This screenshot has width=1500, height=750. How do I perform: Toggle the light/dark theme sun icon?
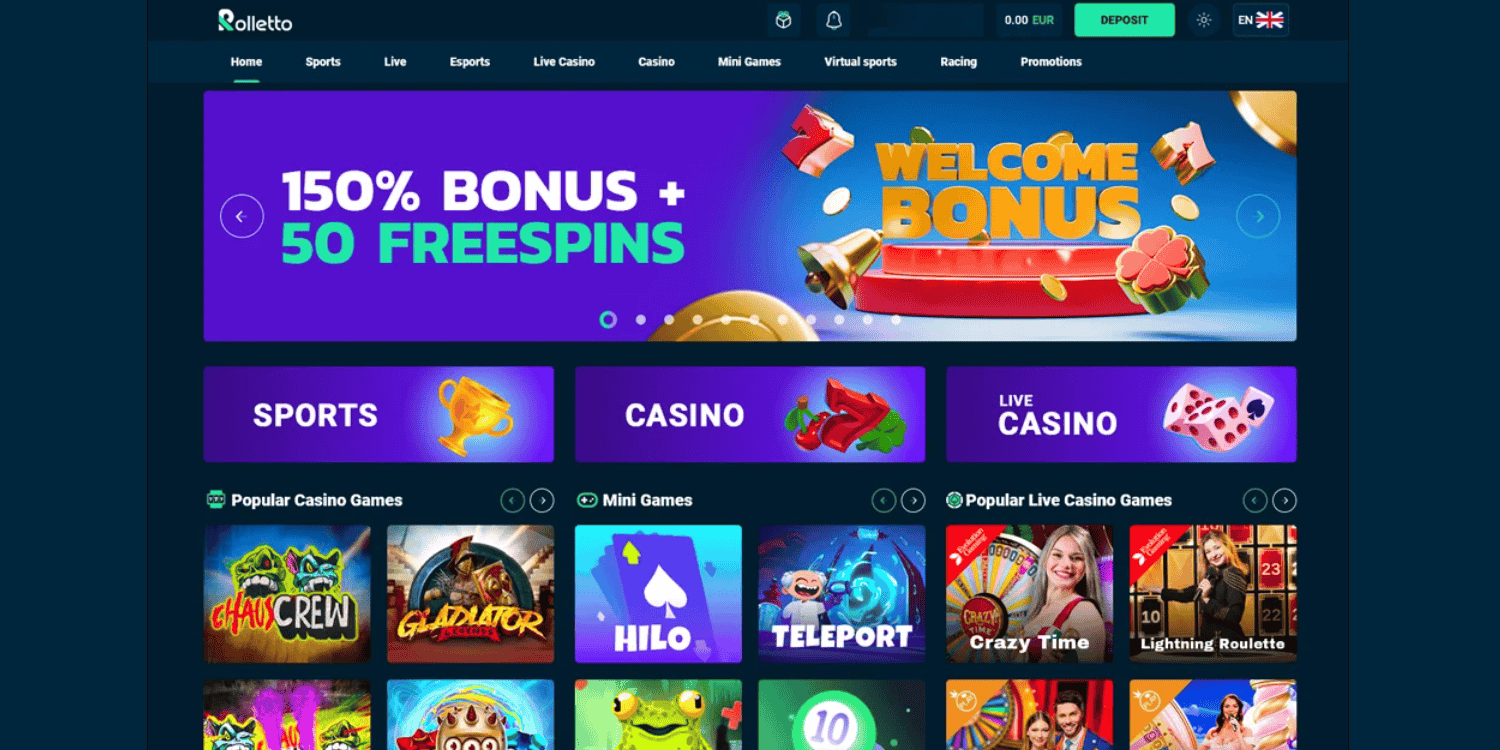(x=1204, y=20)
